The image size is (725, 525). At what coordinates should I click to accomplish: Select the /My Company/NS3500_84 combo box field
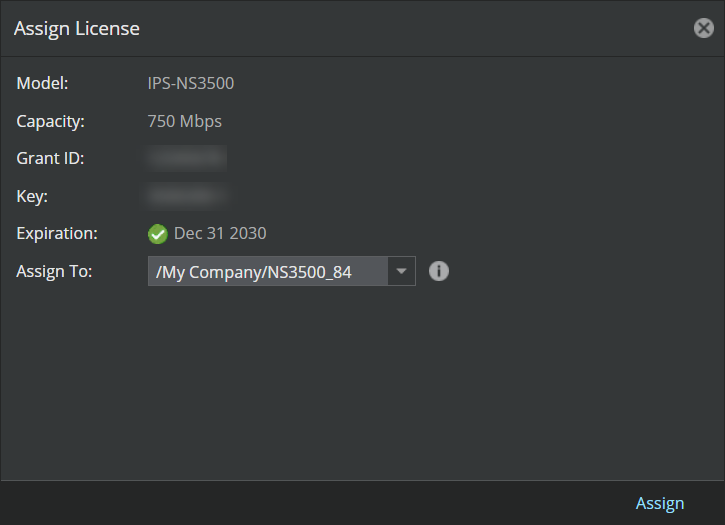(x=282, y=271)
